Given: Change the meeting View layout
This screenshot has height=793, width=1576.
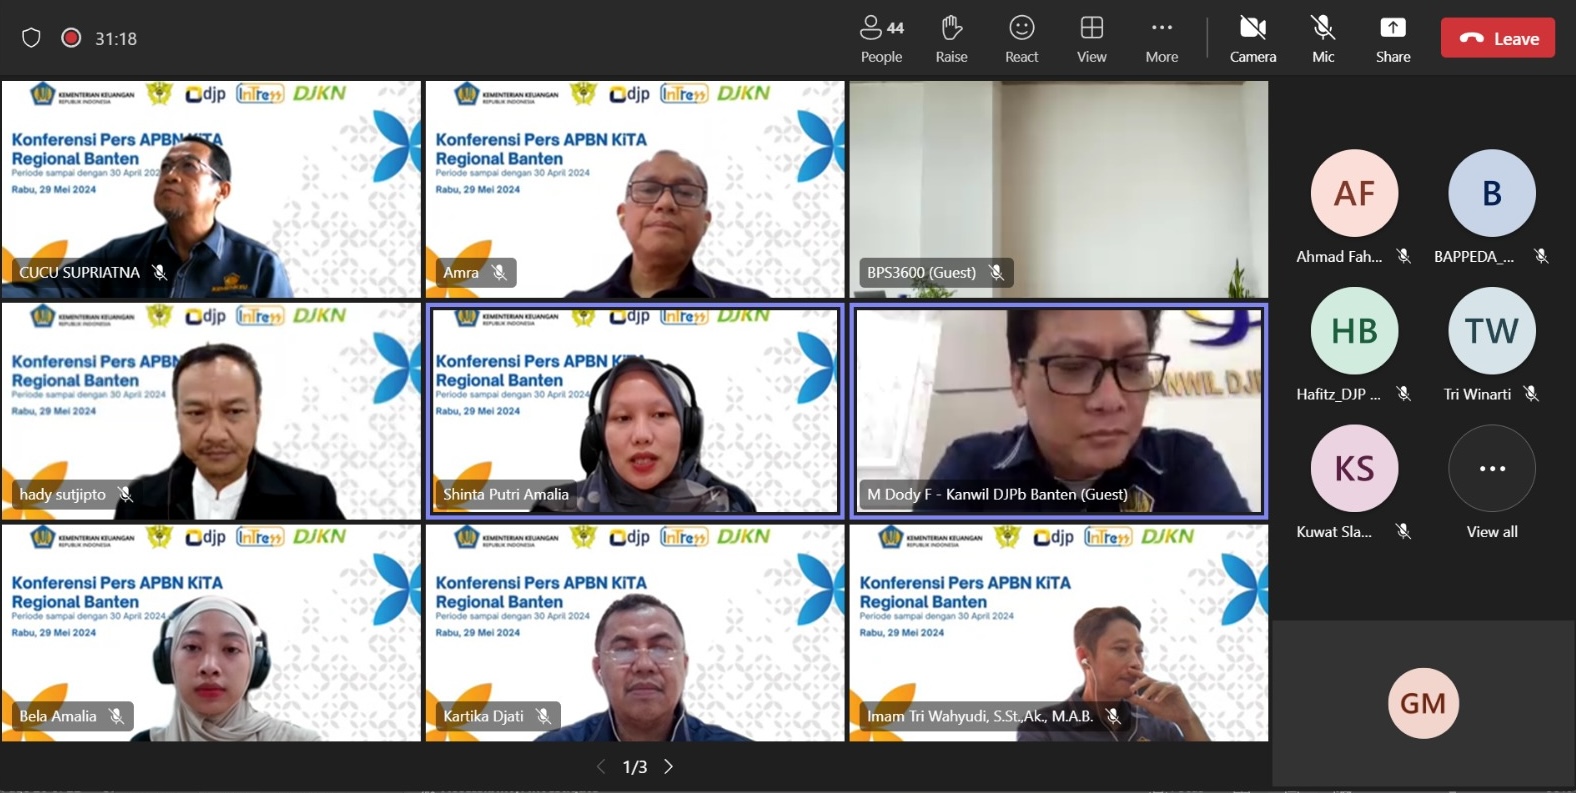Looking at the screenshot, I should tap(1091, 39).
